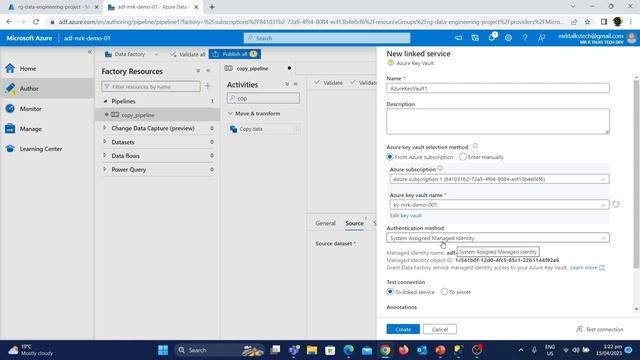Open Azure notifications bell
The width and height of the screenshot is (640, 360).
coord(491,38)
